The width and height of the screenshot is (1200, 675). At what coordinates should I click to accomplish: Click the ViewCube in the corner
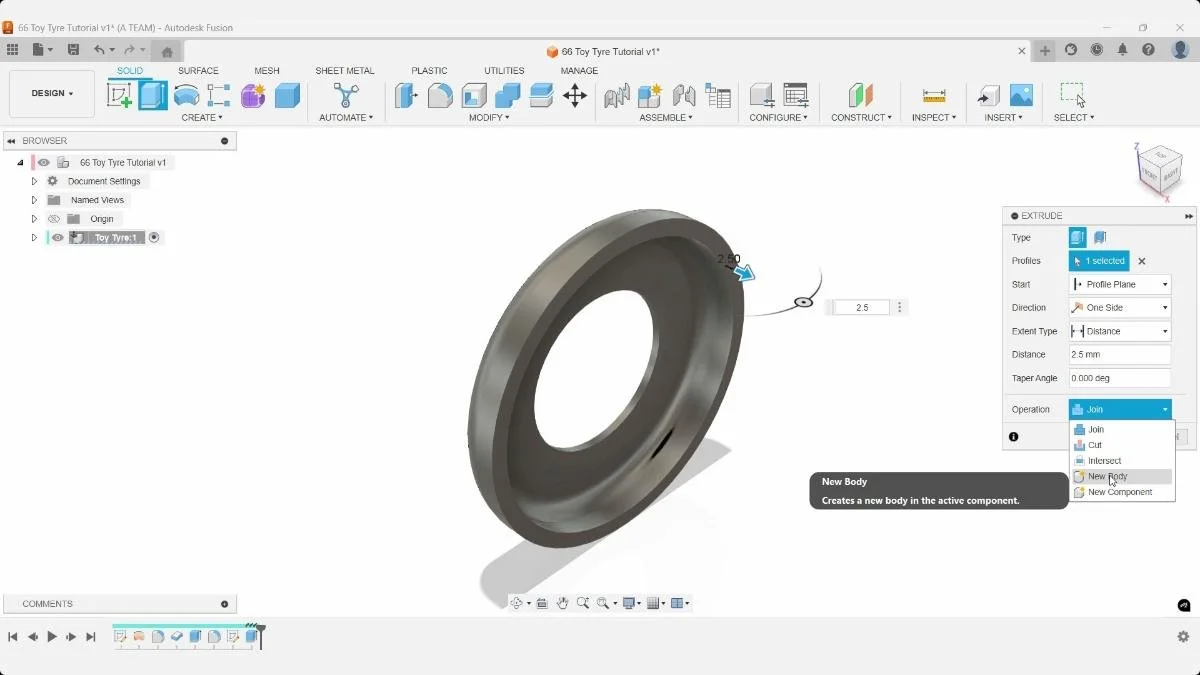tap(1160, 169)
